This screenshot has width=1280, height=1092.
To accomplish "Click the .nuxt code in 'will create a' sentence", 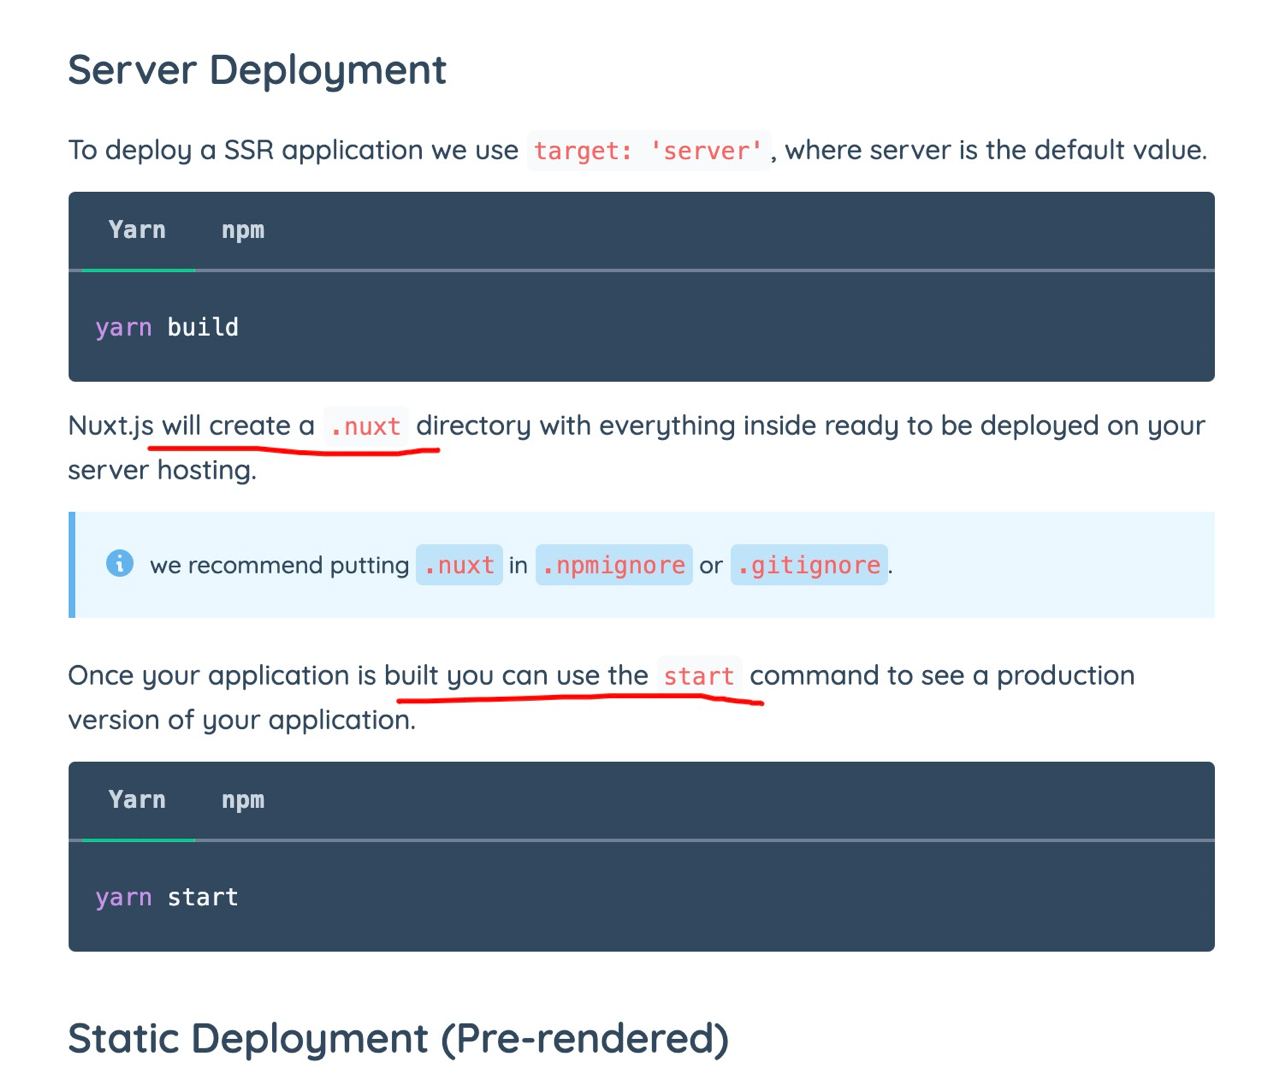I will pos(365,426).
